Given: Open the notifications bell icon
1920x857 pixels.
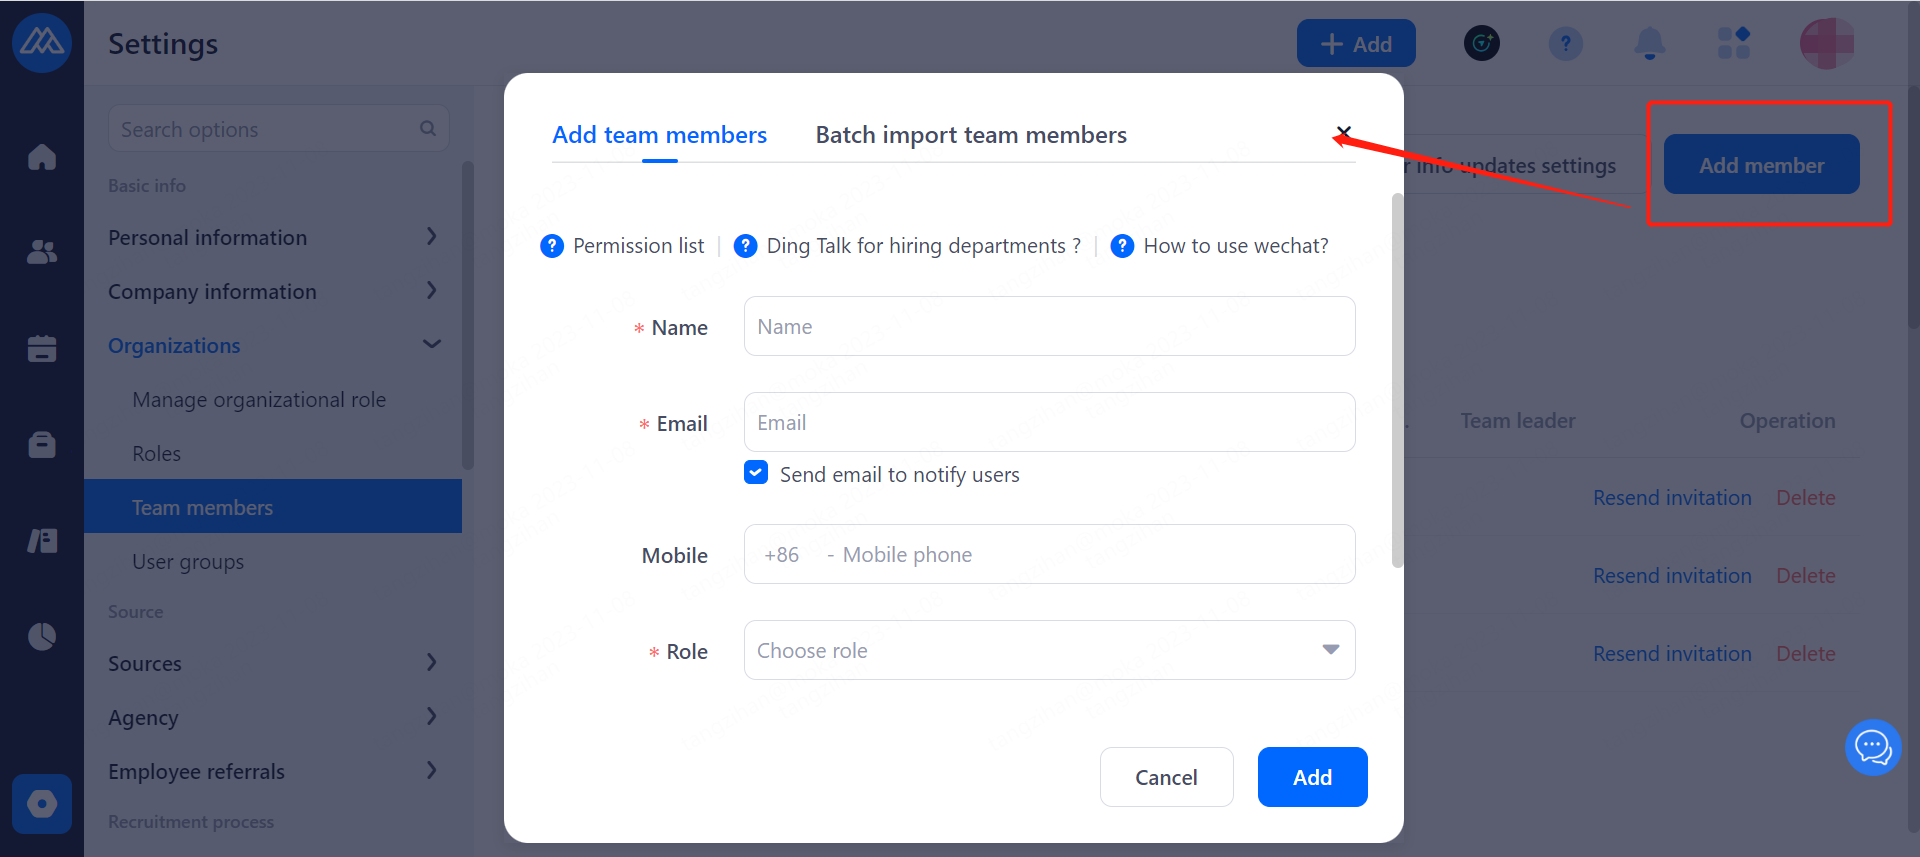Looking at the screenshot, I should pyautogui.click(x=1649, y=44).
